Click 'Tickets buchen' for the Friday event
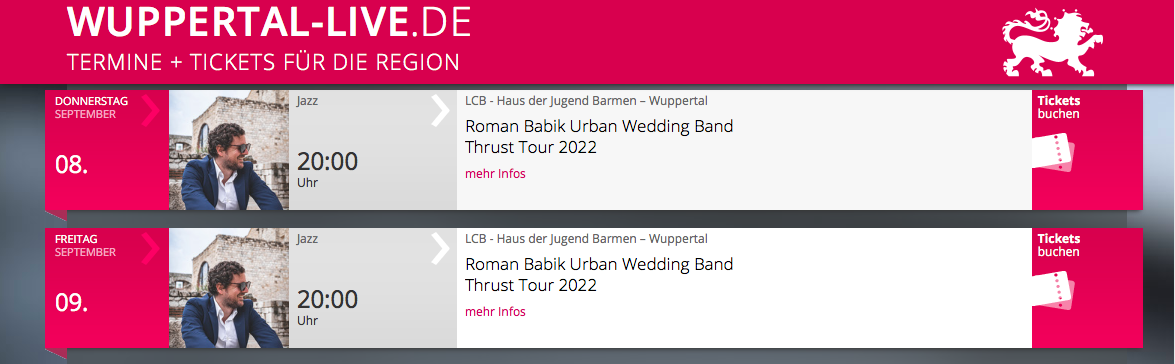 pos(1059,245)
